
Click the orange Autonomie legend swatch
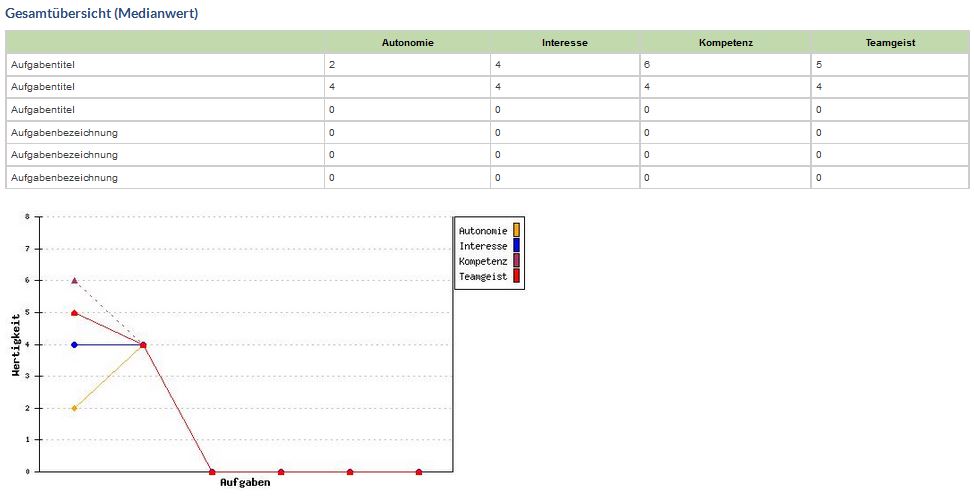pos(517,231)
